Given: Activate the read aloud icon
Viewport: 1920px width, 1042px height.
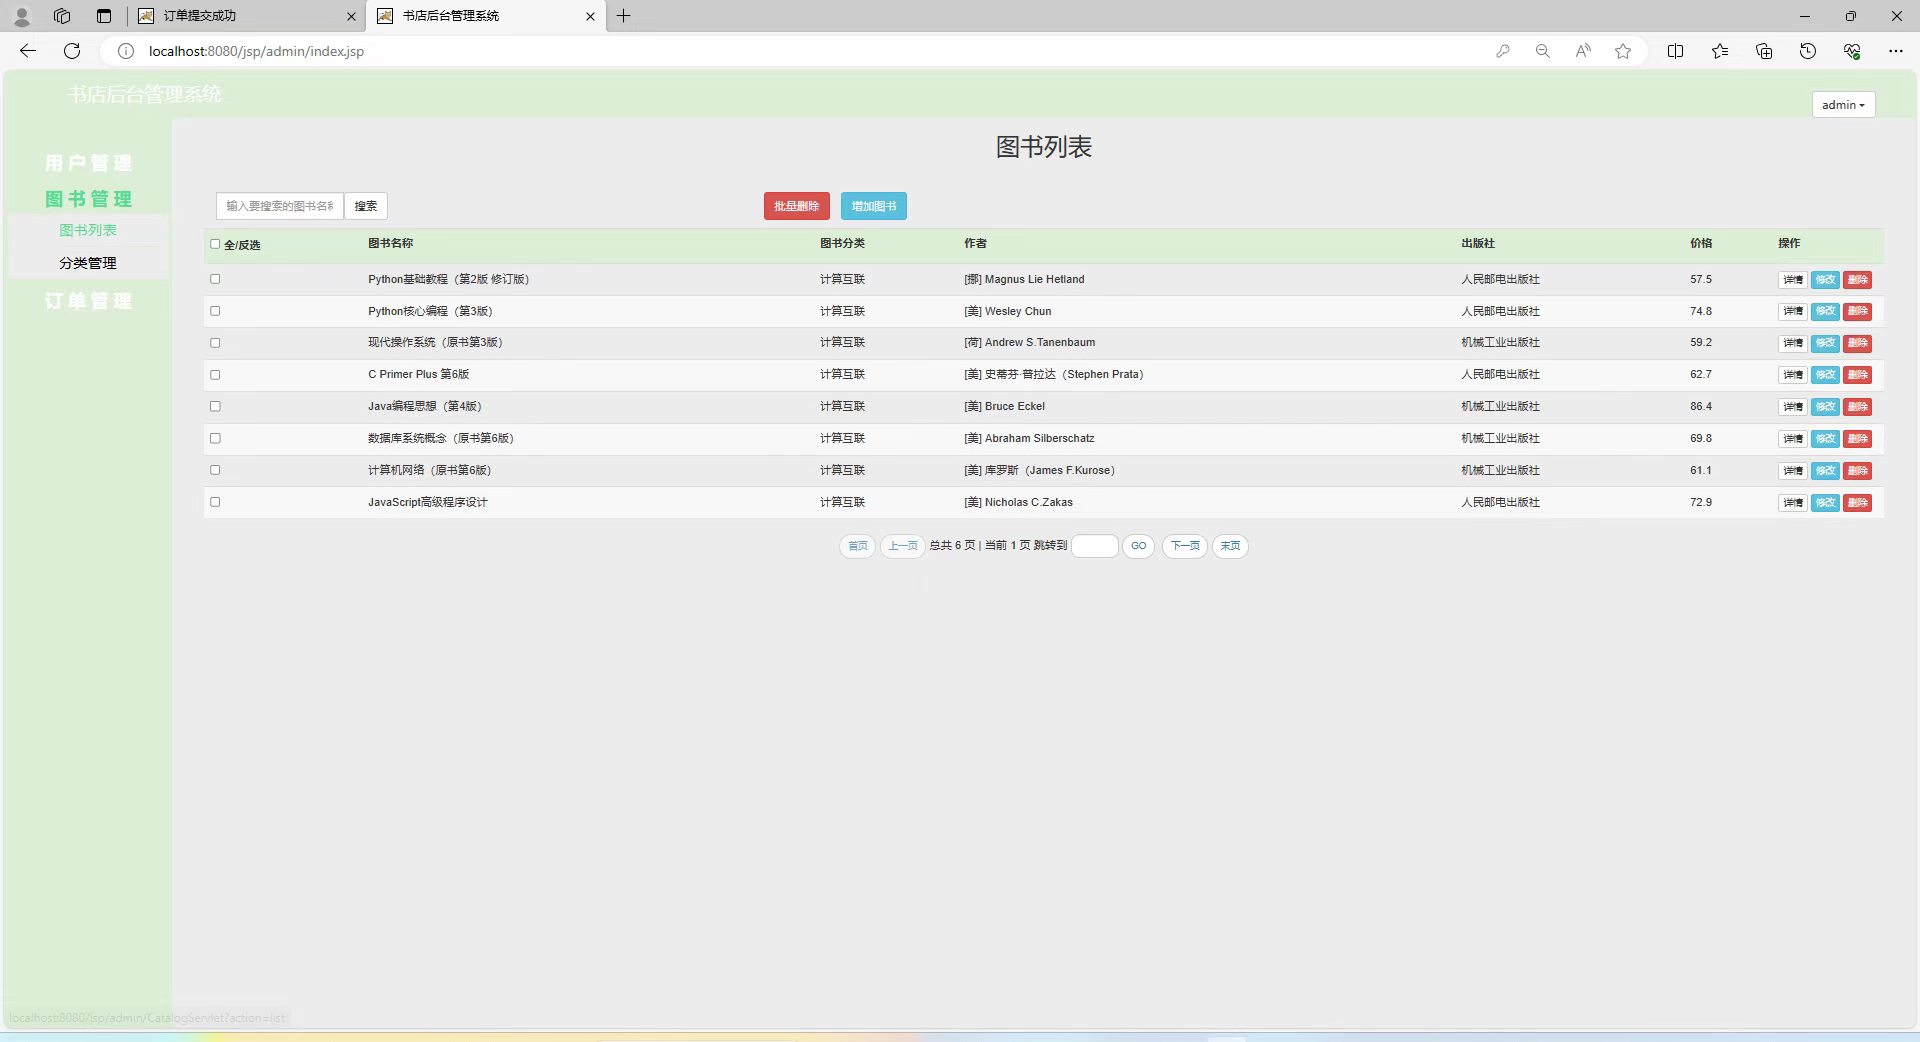Looking at the screenshot, I should click(1583, 51).
